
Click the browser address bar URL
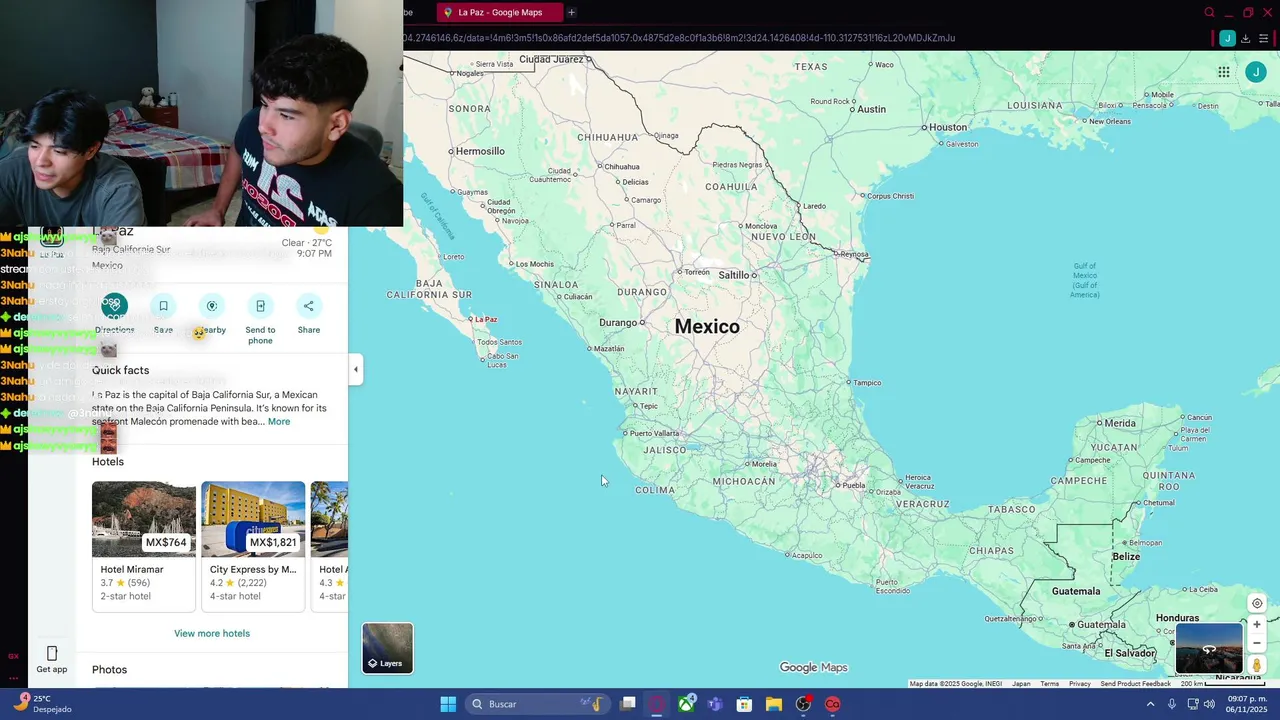click(x=679, y=38)
